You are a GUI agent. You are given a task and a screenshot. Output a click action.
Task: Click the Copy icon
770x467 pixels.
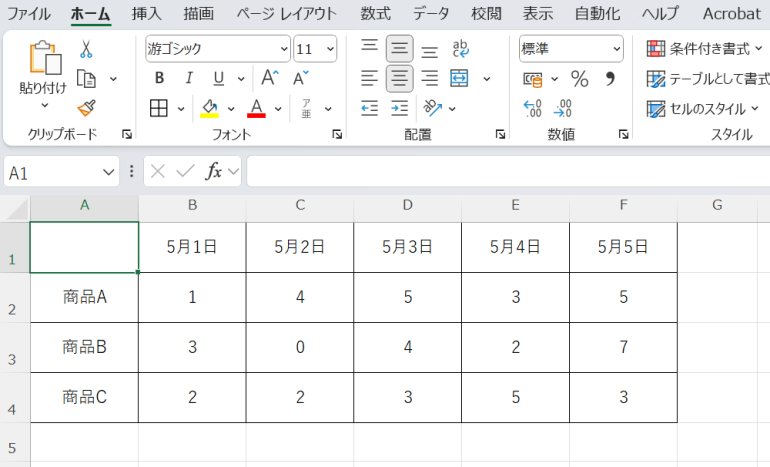tap(86, 79)
